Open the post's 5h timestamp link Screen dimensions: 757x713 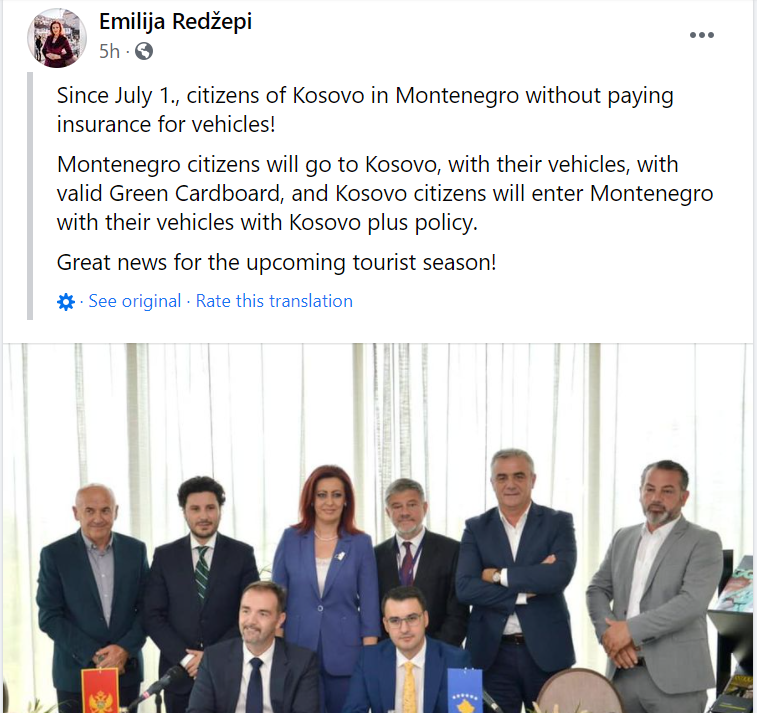click(109, 51)
